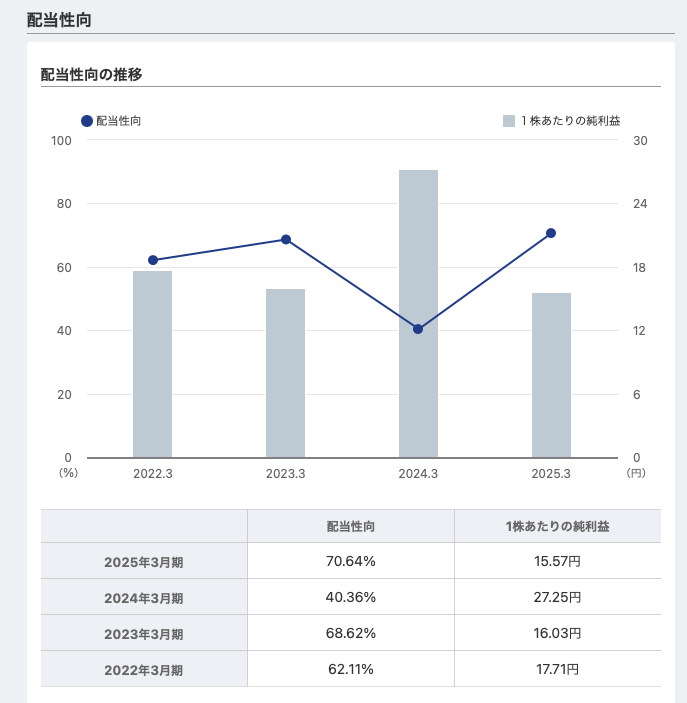Click the 1株あたりの純利益 legend gray square
The height and width of the screenshot is (703, 687).
coord(509,121)
